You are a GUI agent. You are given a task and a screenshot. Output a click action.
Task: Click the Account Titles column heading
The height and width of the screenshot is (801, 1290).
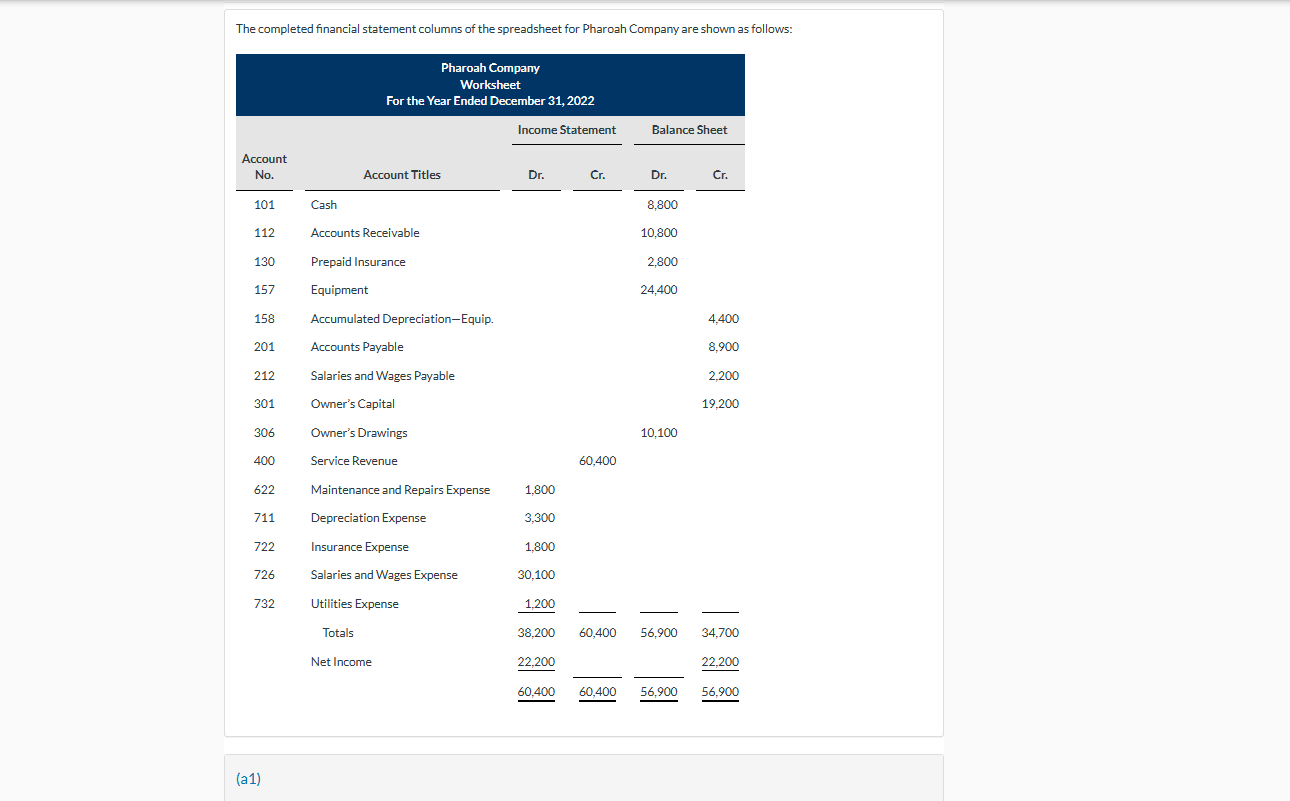pyautogui.click(x=403, y=174)
